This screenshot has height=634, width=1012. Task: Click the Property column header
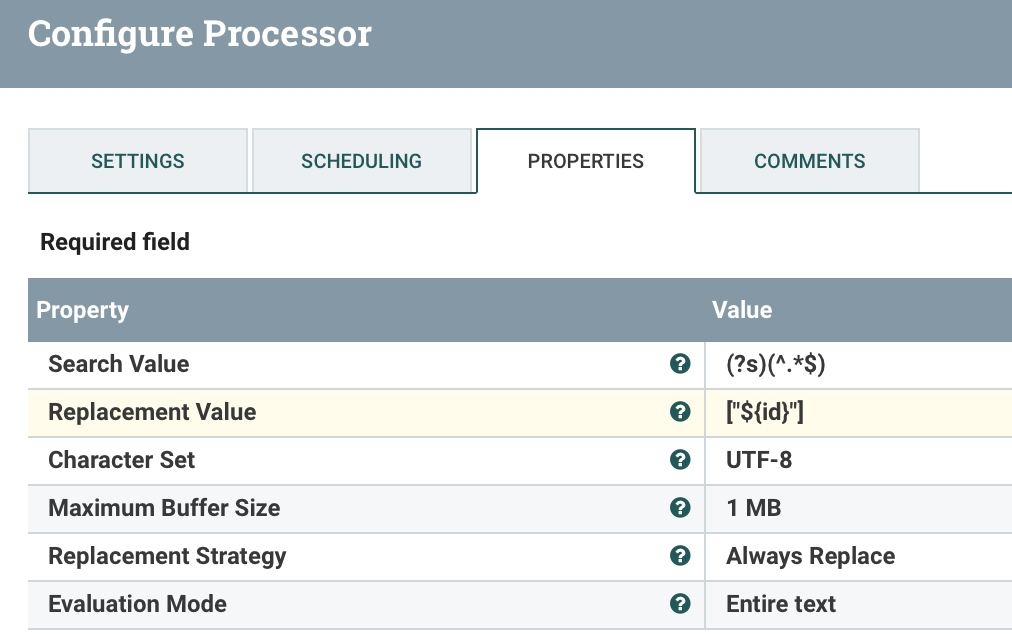pyautogui.click(x=82, y=310)
